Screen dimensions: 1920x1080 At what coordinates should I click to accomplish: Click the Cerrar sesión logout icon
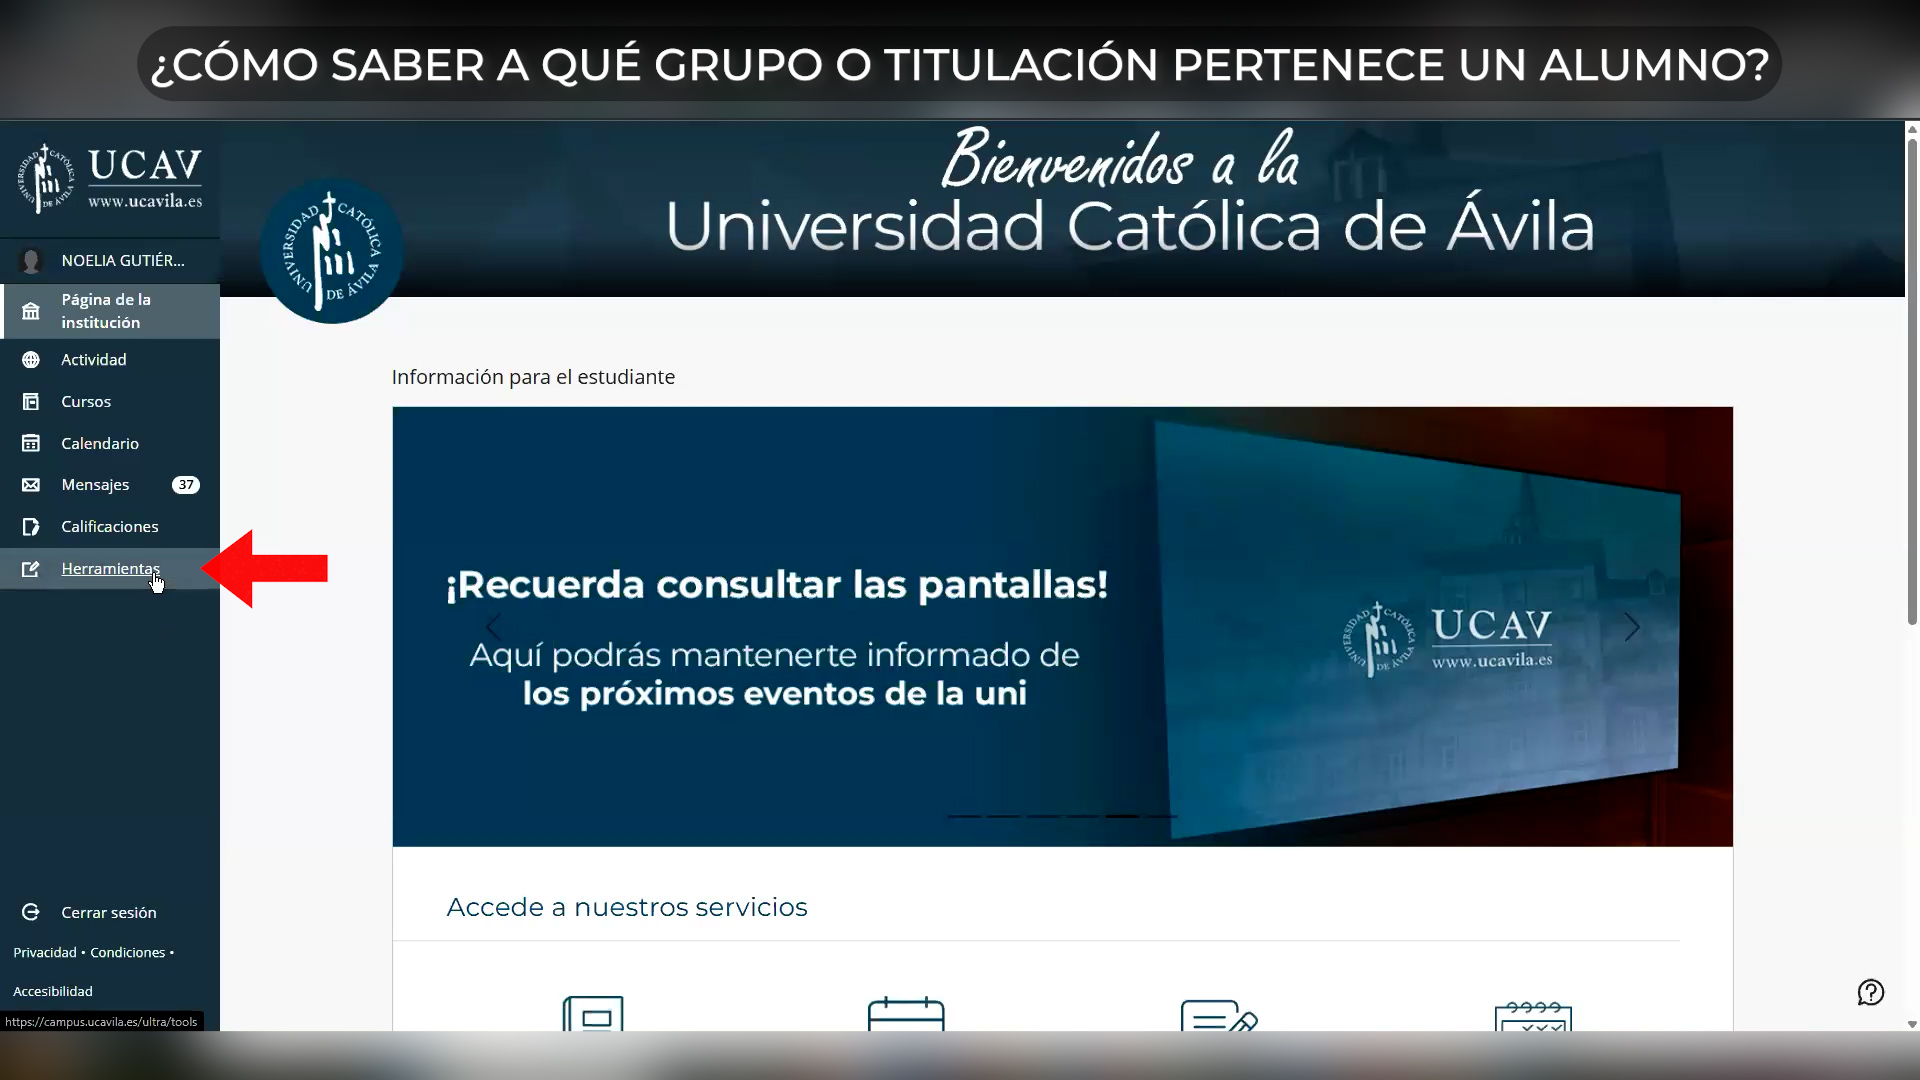tap(31, 912)
